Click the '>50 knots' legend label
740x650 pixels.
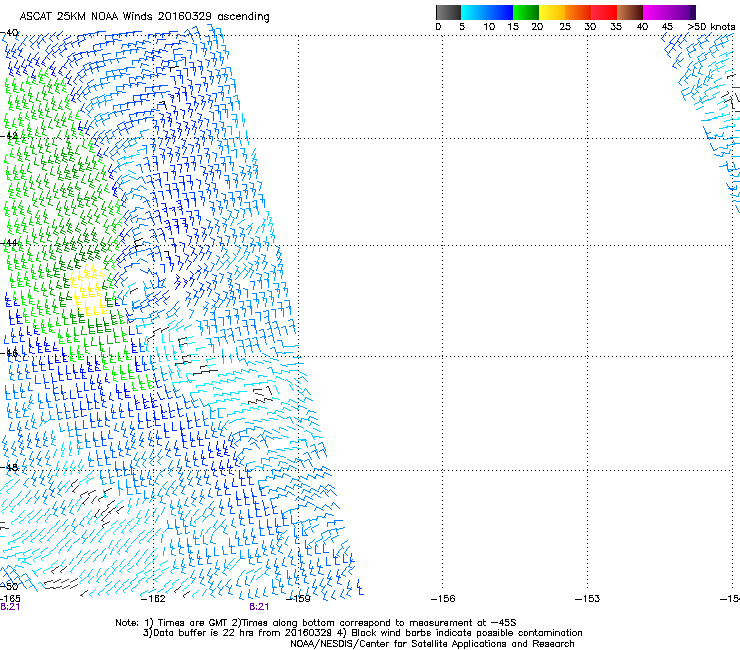click(x=712, y=27)
